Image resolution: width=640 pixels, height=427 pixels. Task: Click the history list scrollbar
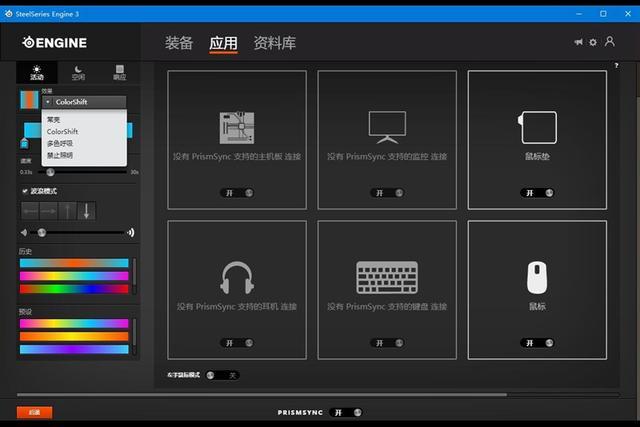[x=134, y=276]
